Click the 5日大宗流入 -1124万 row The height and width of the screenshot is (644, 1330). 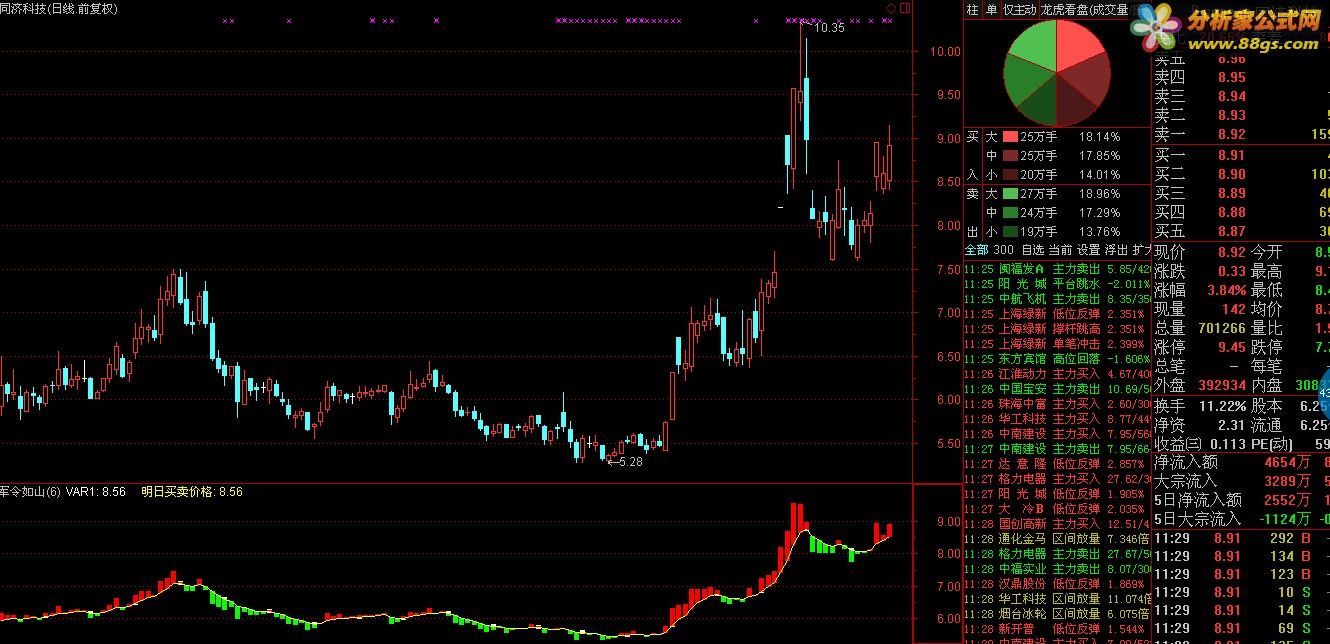coord(1241,519)
